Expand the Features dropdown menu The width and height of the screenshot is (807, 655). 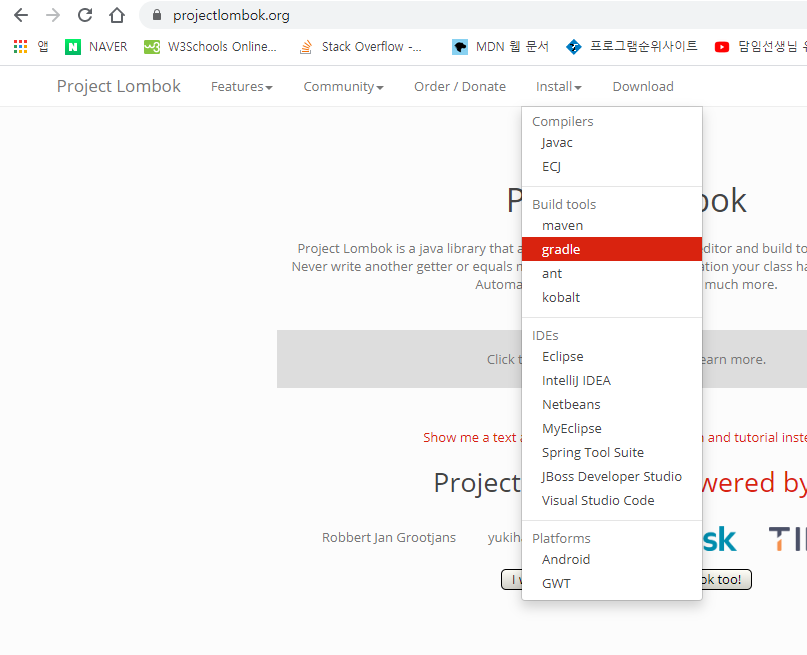(241, 86)
